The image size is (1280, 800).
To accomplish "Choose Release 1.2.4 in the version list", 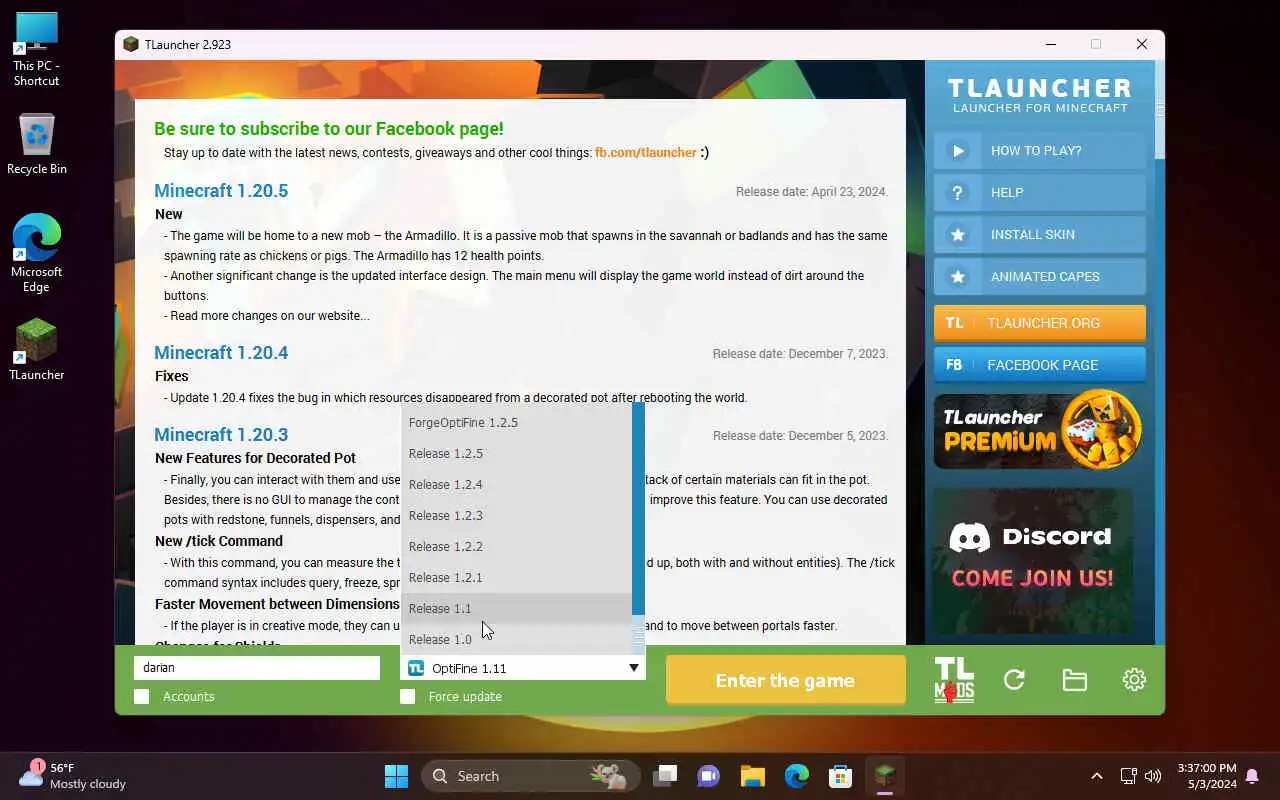I will (x=516, y=485).
